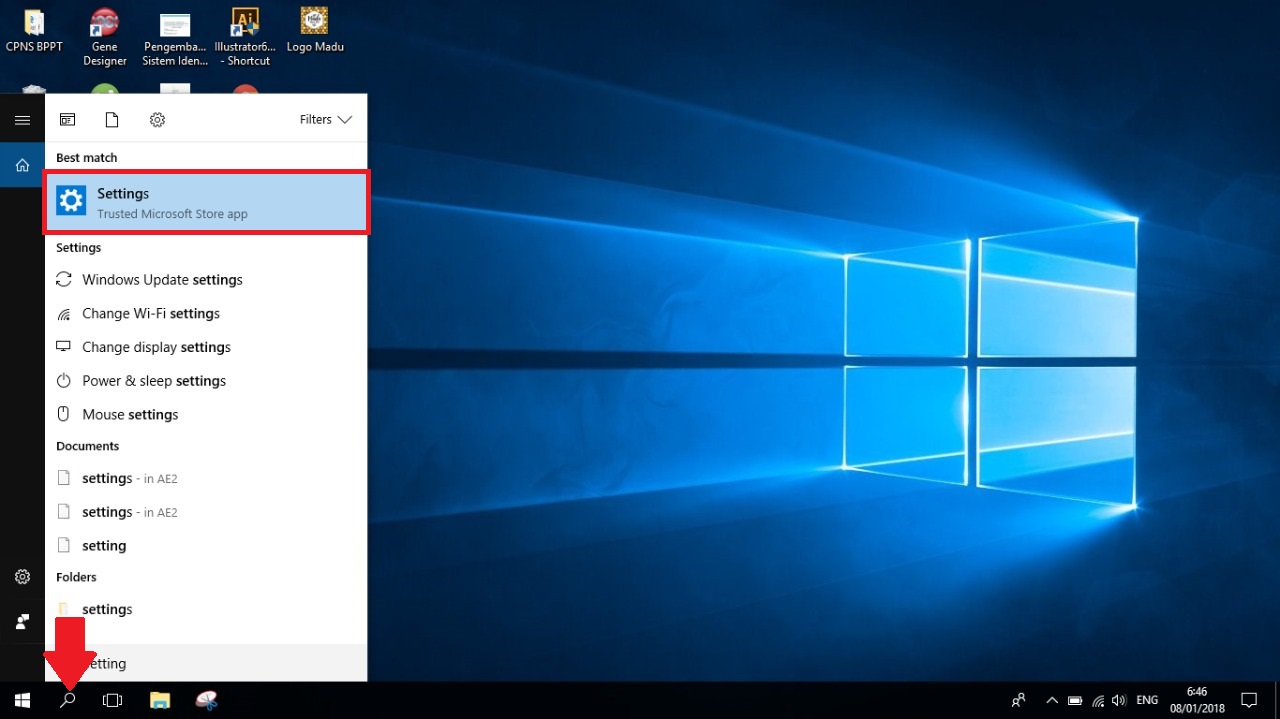Switch input language via ENG indicator
This screenshot has width=1280, height=719.
tap(1147, 700)
